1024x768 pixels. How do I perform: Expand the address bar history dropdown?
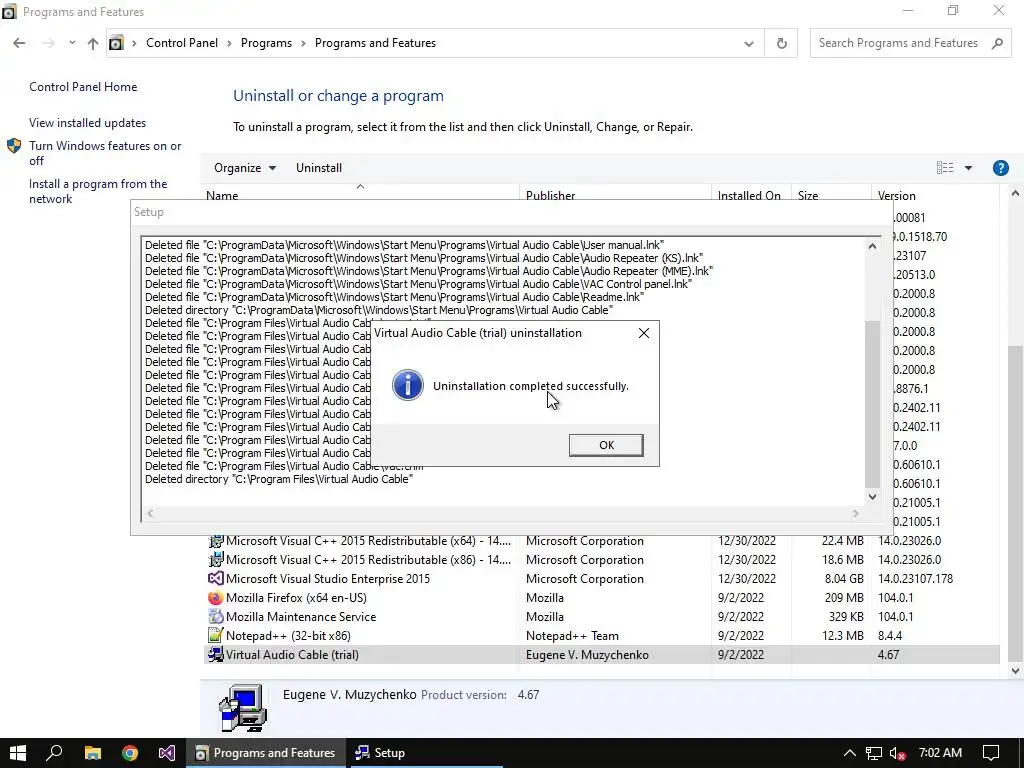(x=748, y=44)
